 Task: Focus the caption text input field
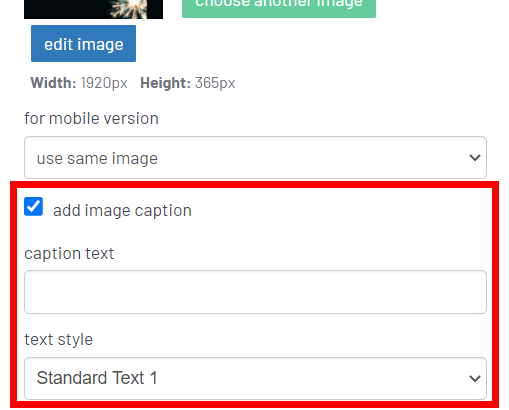(255, 292)
